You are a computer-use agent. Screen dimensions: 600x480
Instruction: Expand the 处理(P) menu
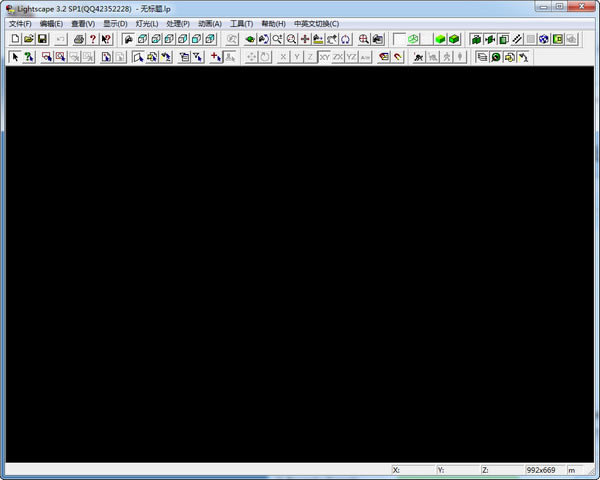click(178, 23)
